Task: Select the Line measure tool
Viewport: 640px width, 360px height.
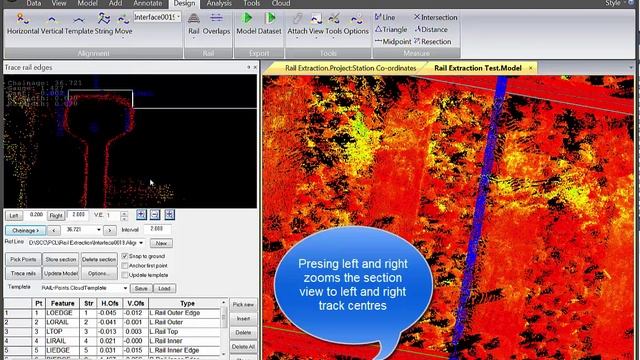Action: 385,17
